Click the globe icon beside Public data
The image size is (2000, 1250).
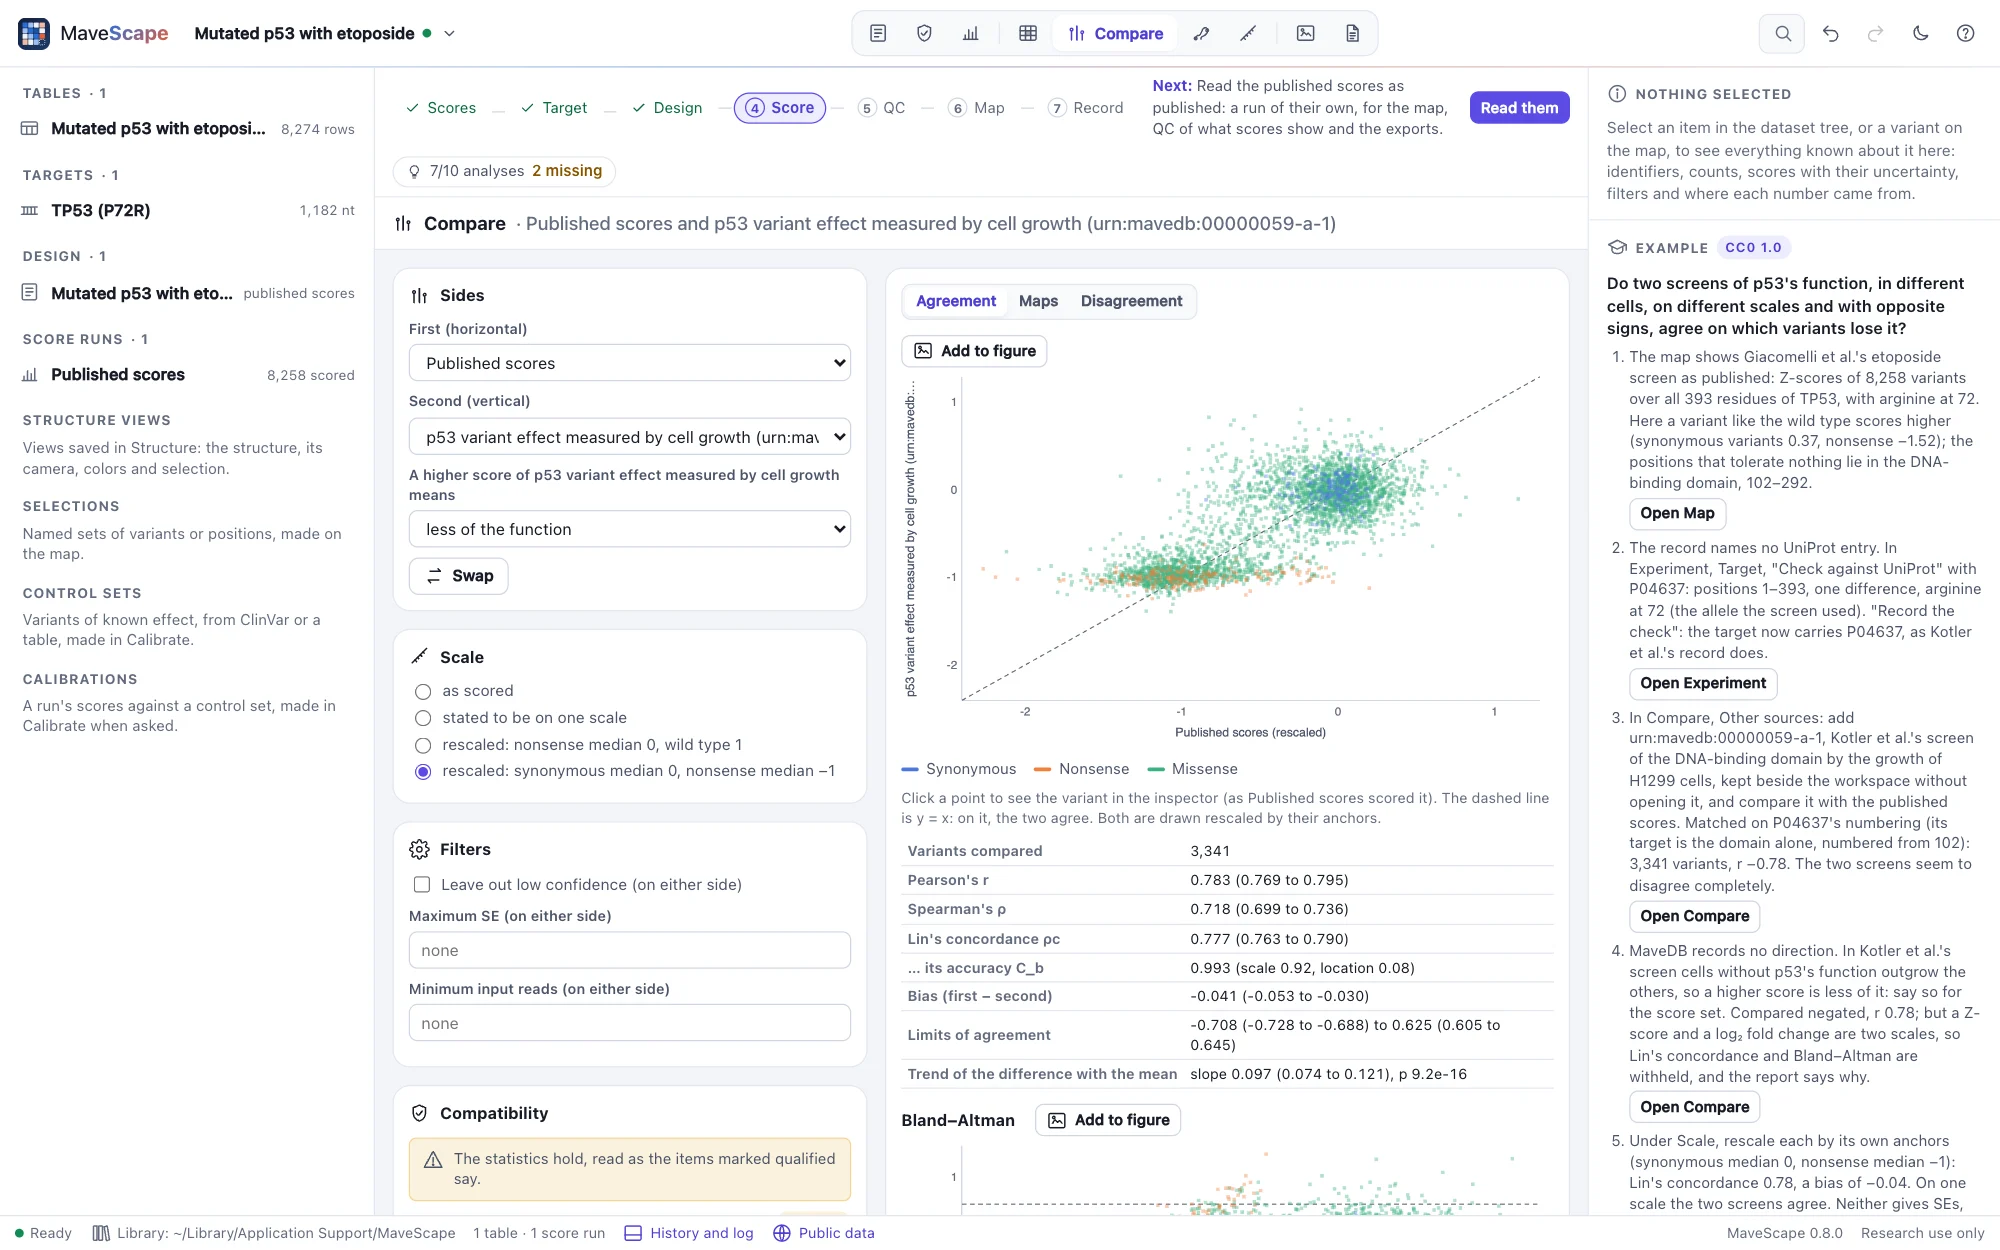[782, 1233]
